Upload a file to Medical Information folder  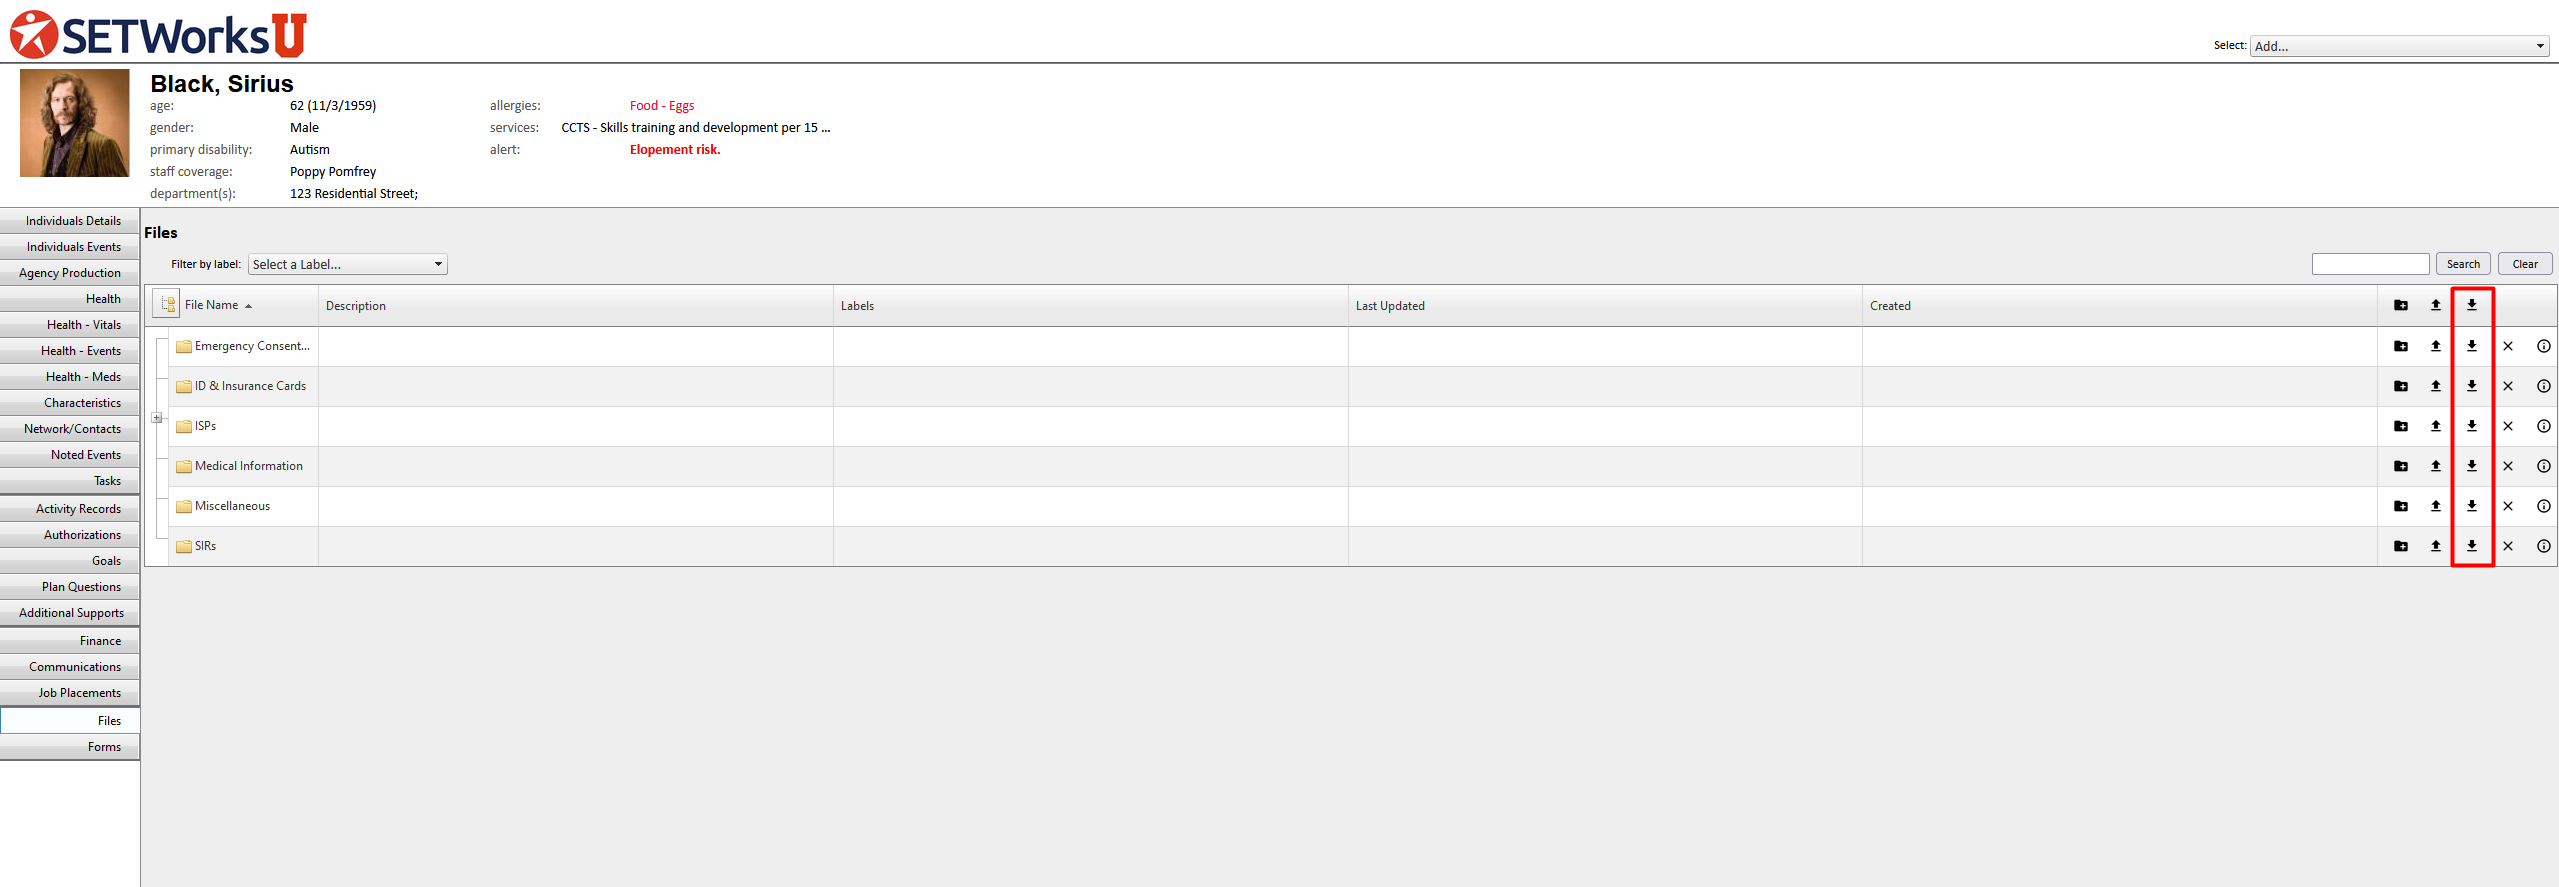coord(2435,466)
